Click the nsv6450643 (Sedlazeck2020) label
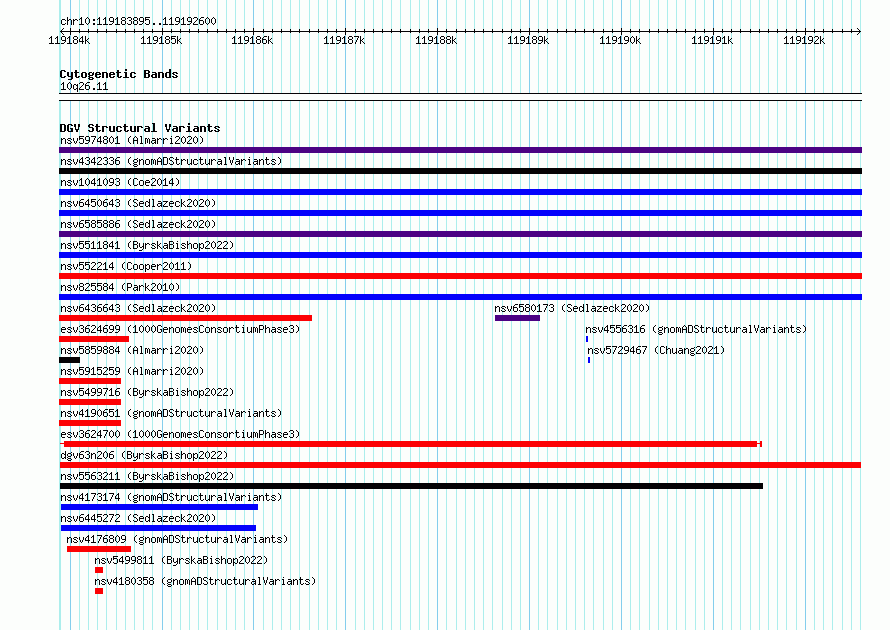The image size is (890, 630). [138, 203]
